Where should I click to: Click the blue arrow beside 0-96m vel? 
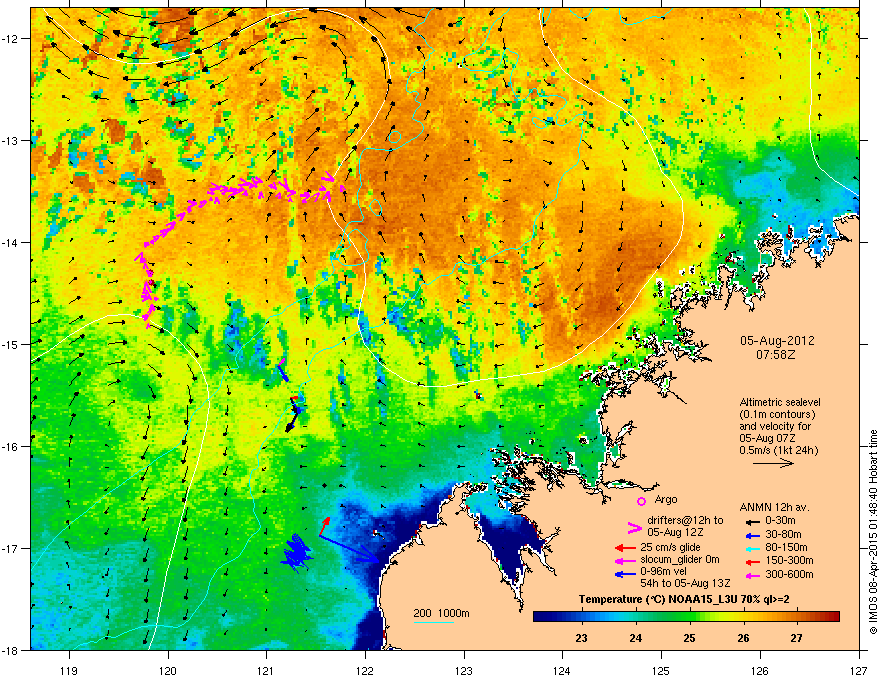pos(625,574)
